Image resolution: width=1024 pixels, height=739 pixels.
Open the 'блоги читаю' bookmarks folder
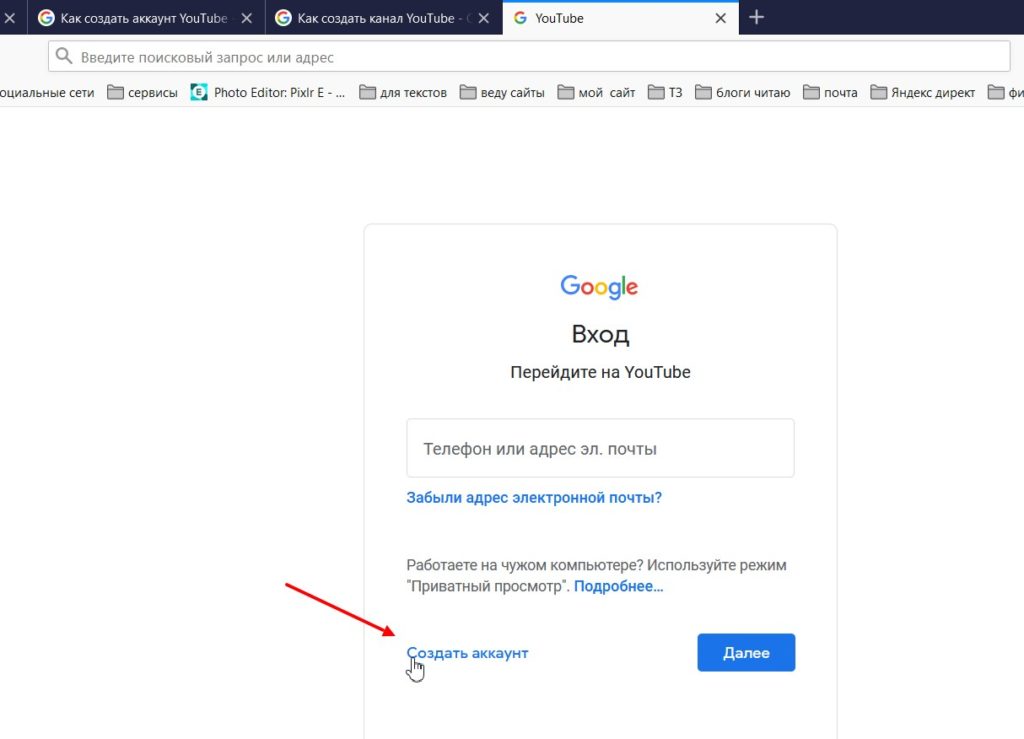(x=743, y=93)
